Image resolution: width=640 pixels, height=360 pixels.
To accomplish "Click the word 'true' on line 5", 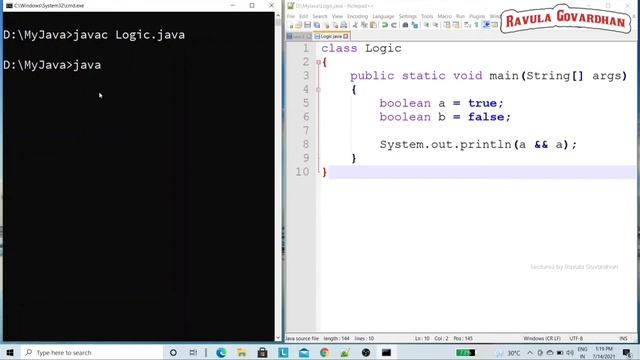I will point(482,103).
